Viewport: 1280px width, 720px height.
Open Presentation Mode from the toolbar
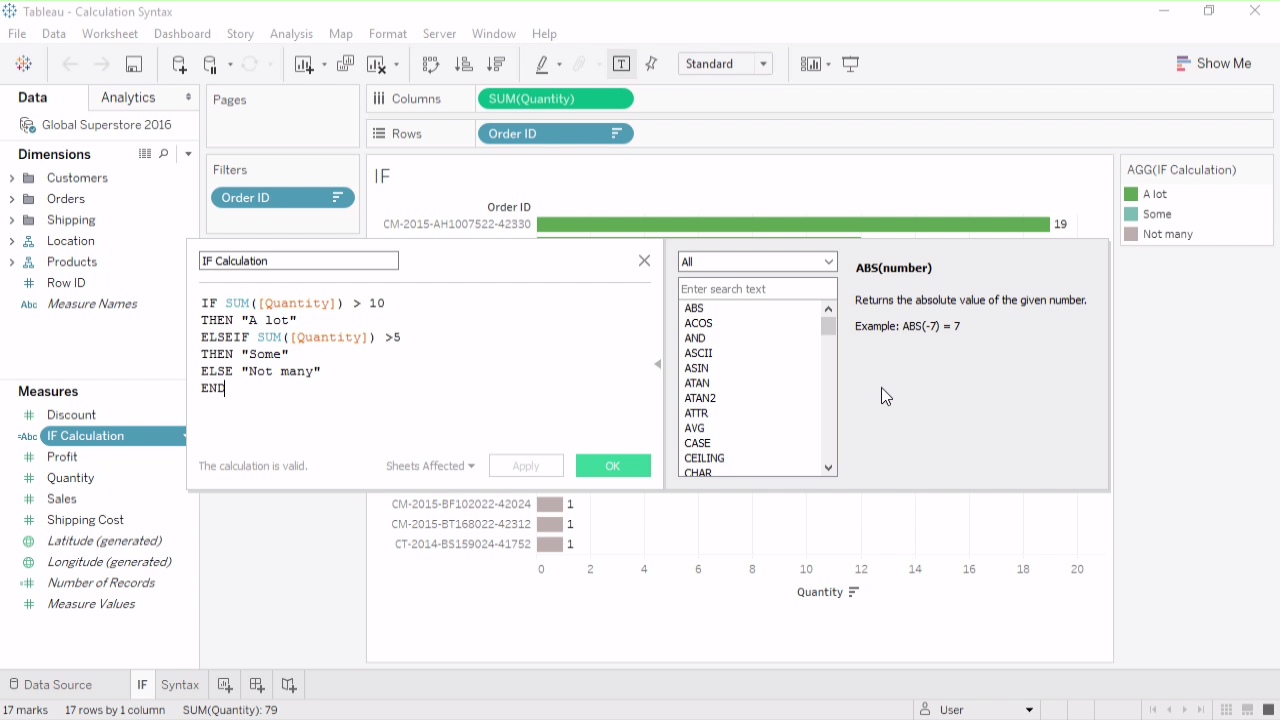(x=851, y=64)
